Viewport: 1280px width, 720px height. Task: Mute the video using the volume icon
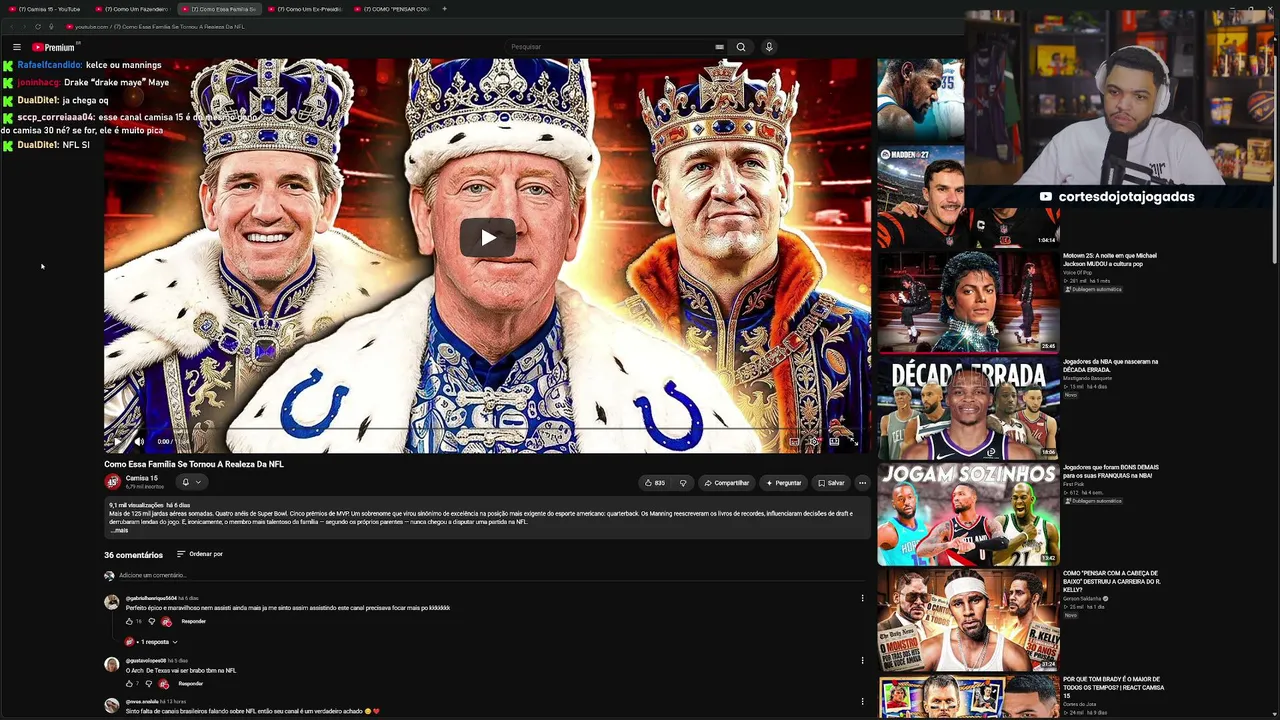click(x=139, y=441)
